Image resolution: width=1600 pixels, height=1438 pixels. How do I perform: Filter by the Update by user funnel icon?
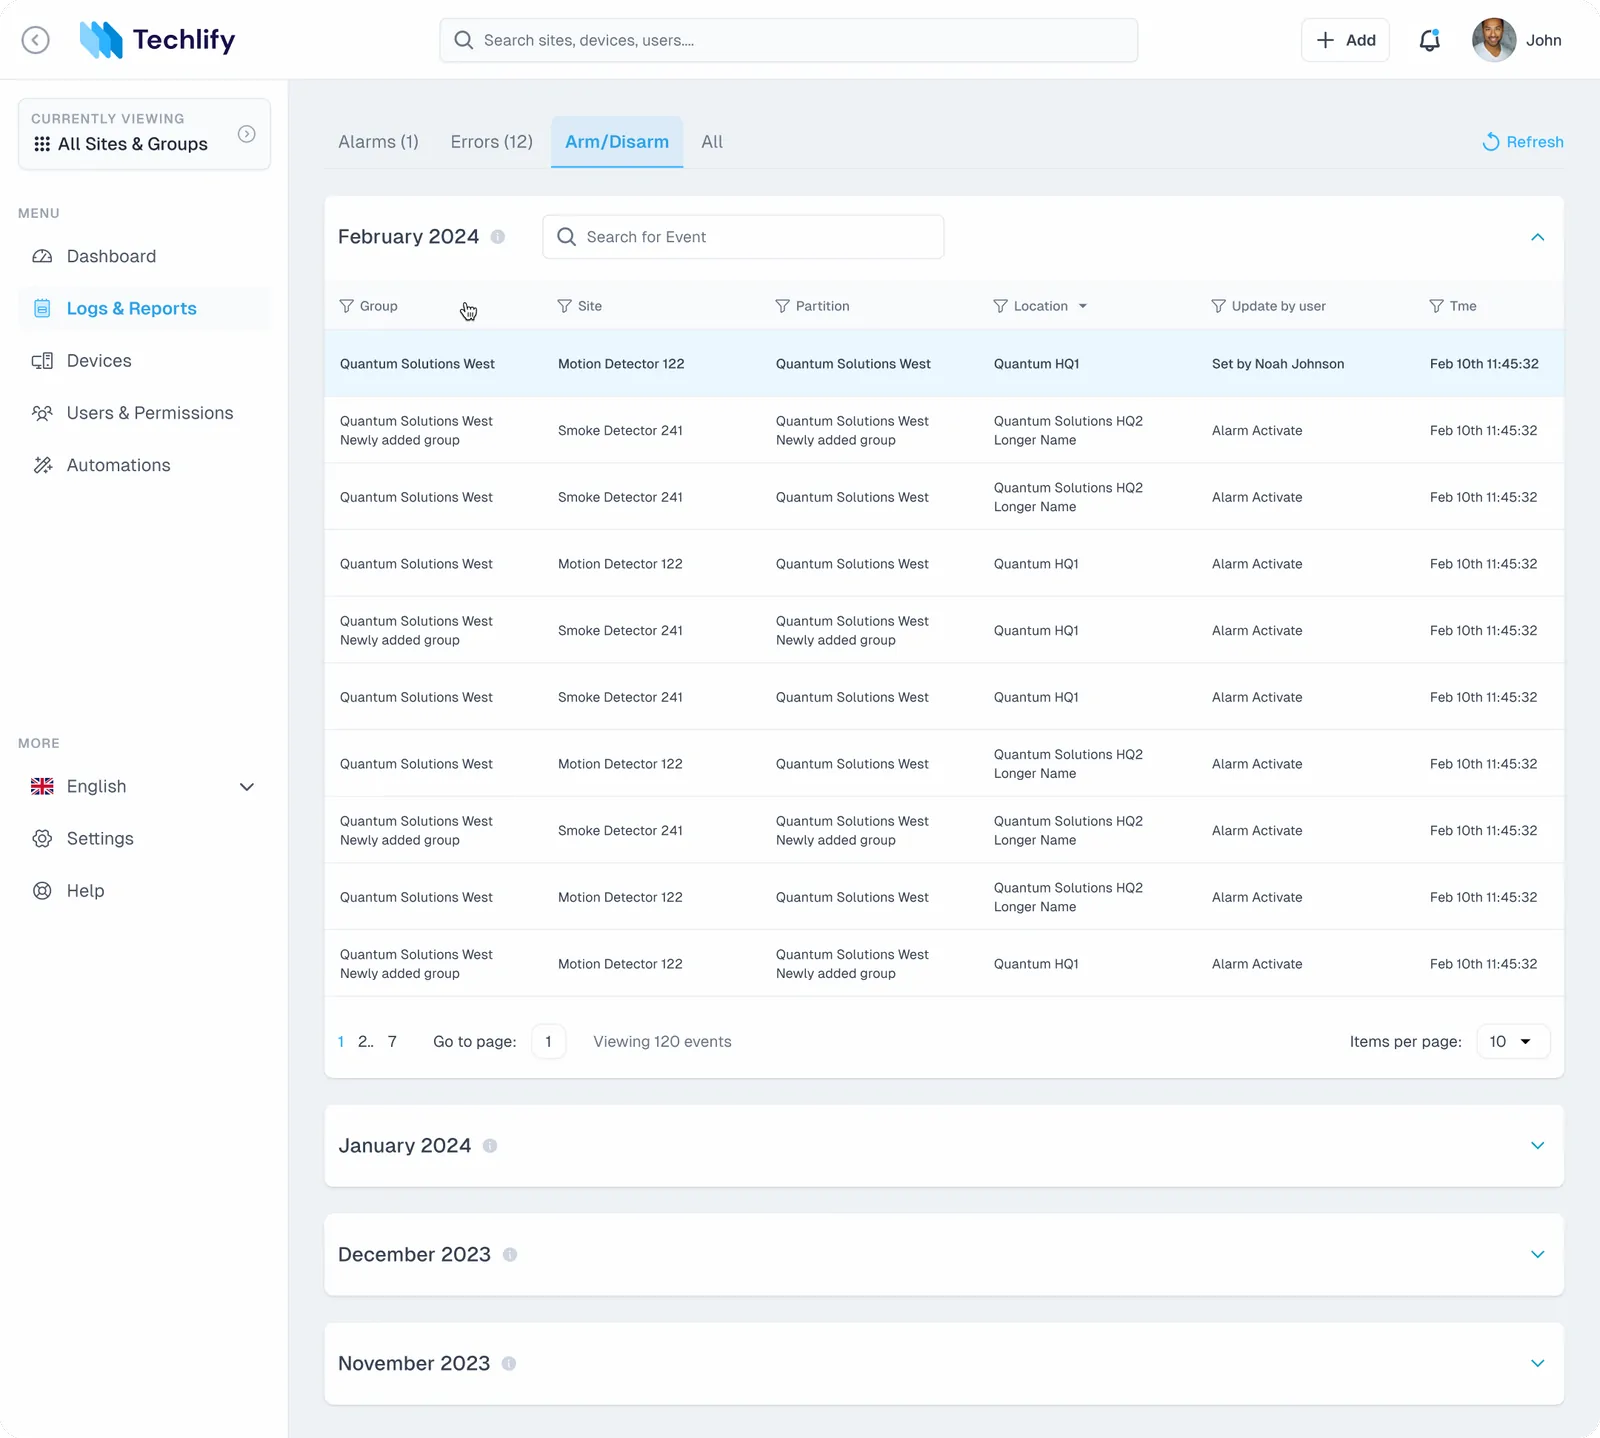click(x=1219, y=306)
